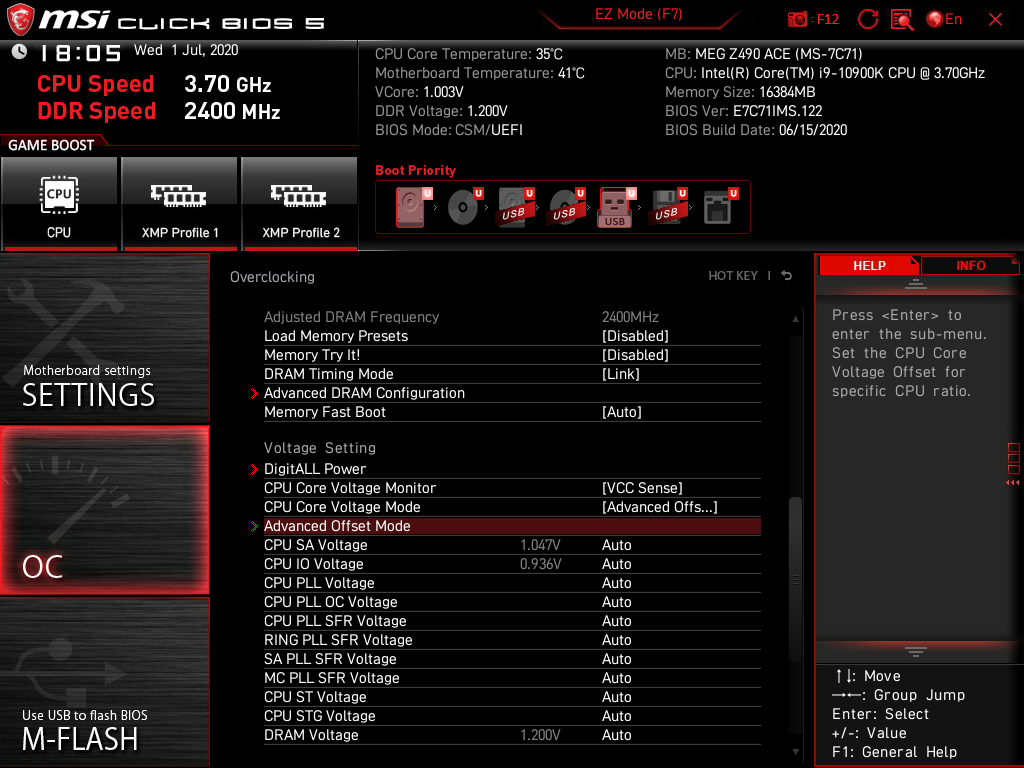Expand Advanced DRAM Configuration
The height and width of the screenshot is (768, 1024).
click(x=364, y=393)
